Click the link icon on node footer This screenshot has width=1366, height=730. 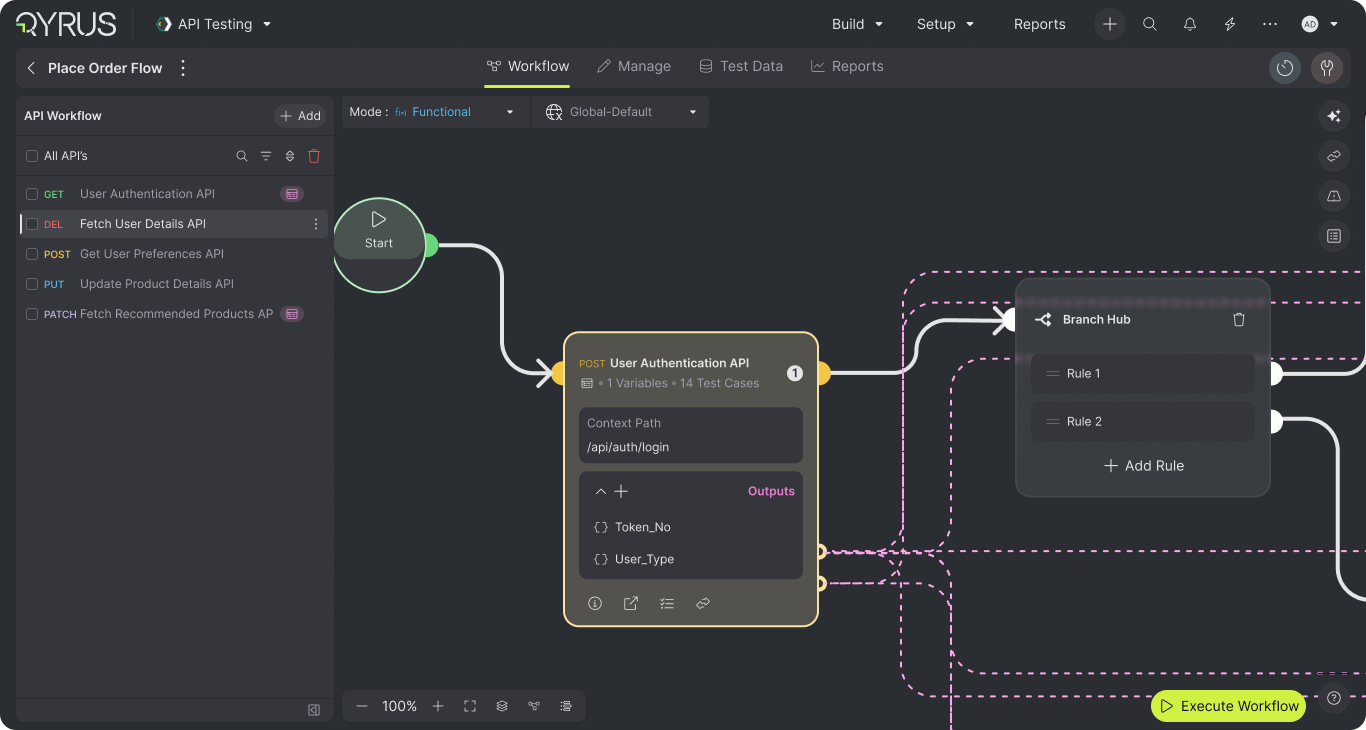(703, 604)
